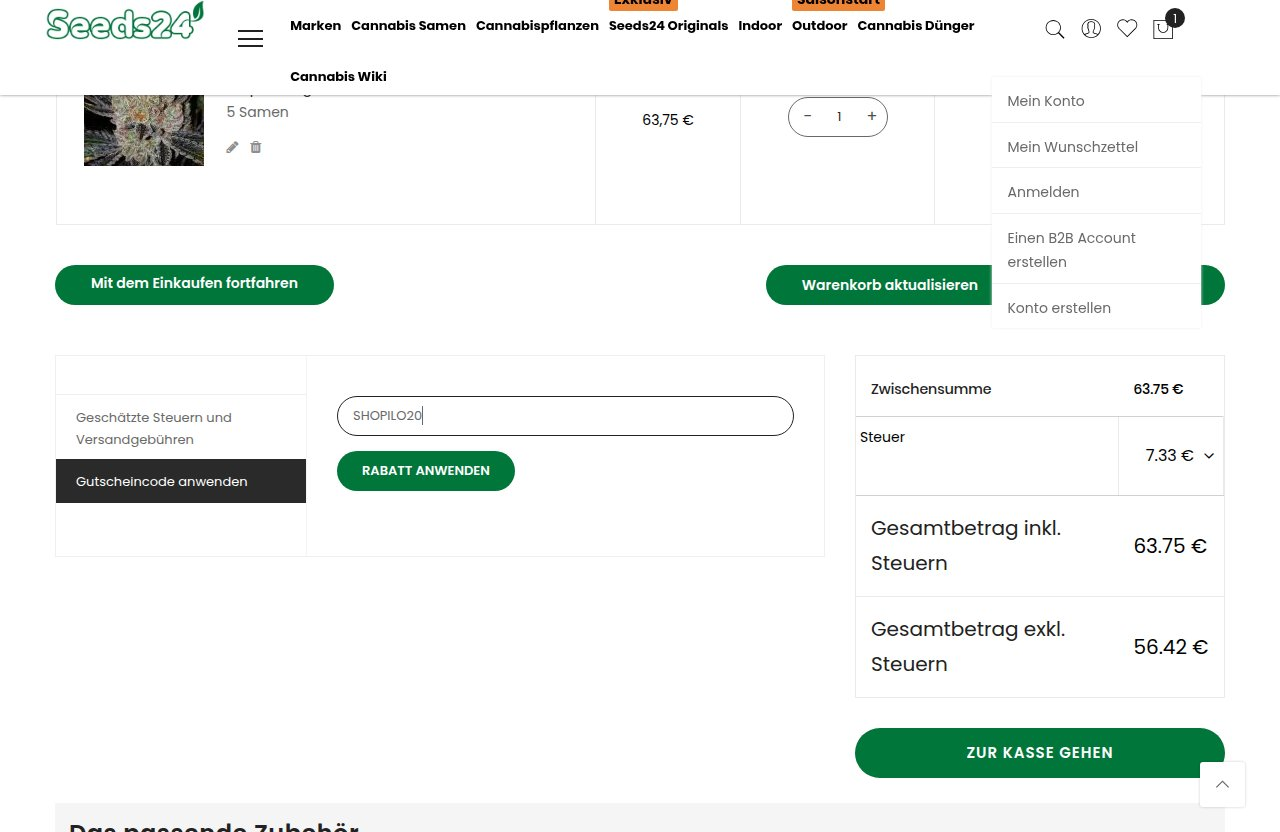Click the search magnifier icon
This screenshot has height=832, width=1280.
pos(1054,30)
